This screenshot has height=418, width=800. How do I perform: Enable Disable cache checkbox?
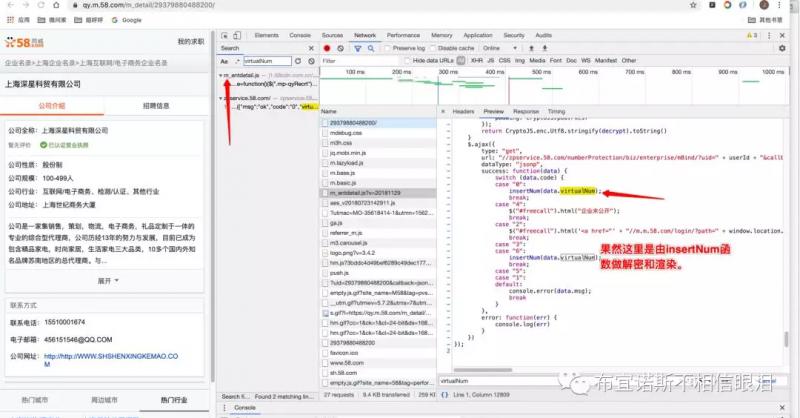point(433,48)
